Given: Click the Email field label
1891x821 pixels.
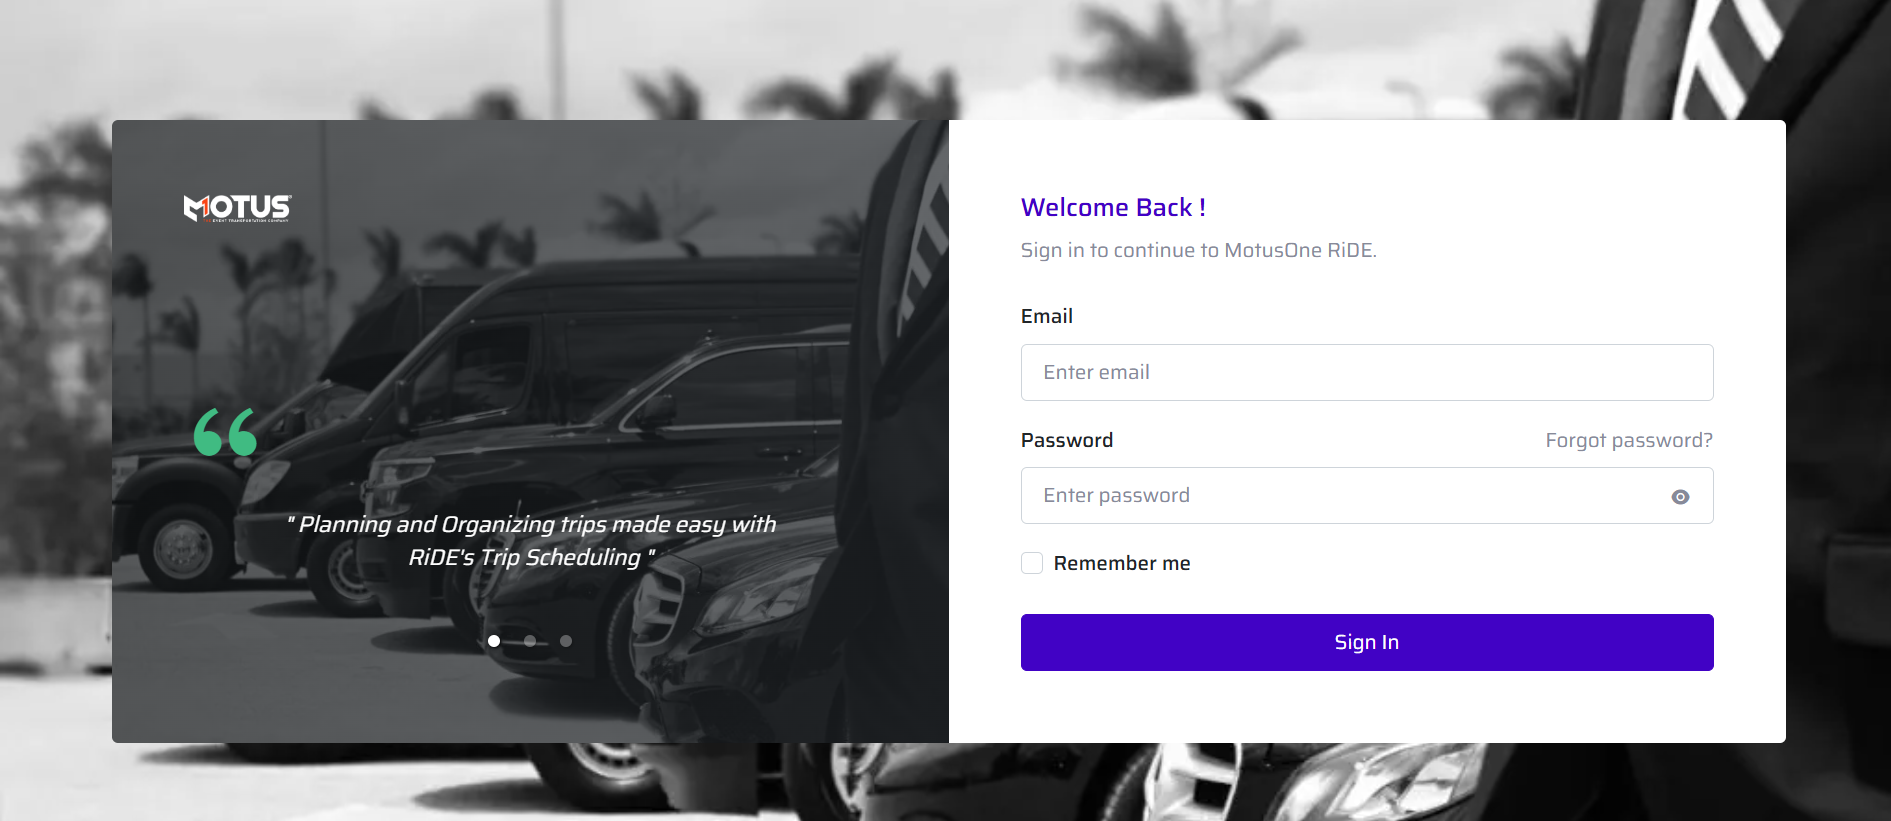Looking at the screenshot, I should 1046,316.
